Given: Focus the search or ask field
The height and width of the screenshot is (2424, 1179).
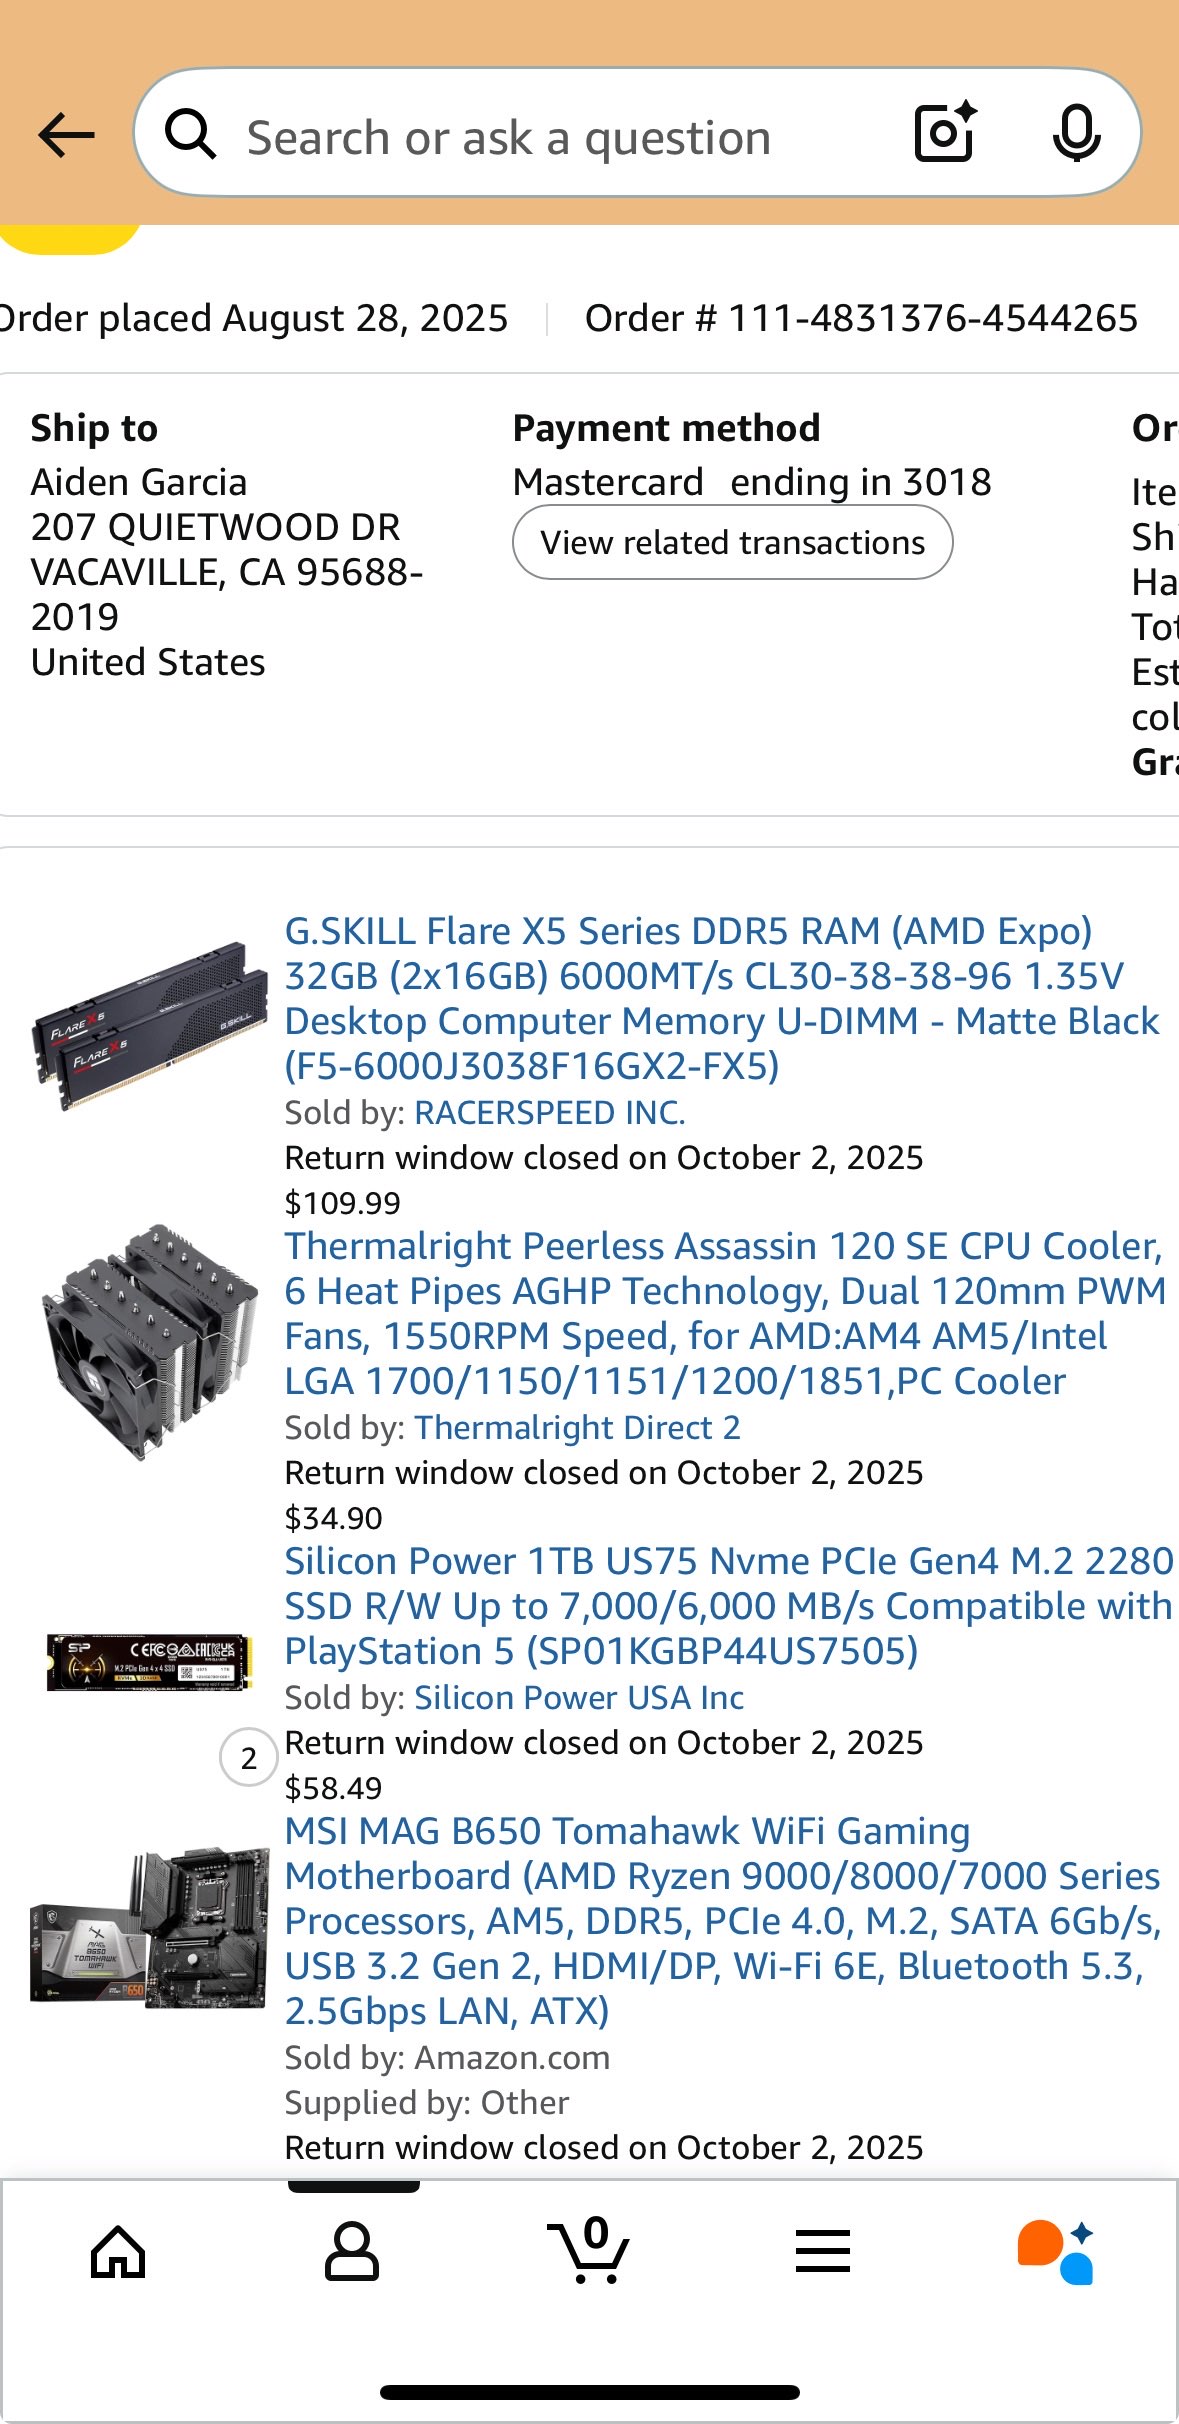Looking at the screenshot, I should (x=540, y=137).
